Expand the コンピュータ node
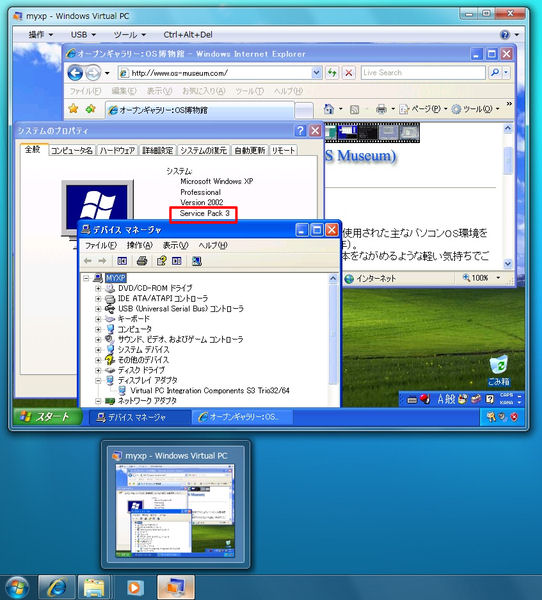 click(98, 329)
